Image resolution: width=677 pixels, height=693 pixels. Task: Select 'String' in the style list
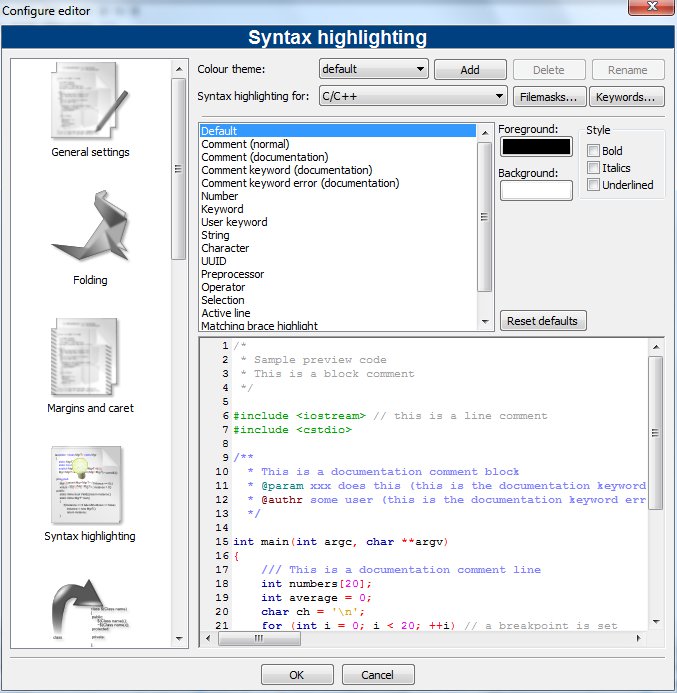click(x=338, y=235)
